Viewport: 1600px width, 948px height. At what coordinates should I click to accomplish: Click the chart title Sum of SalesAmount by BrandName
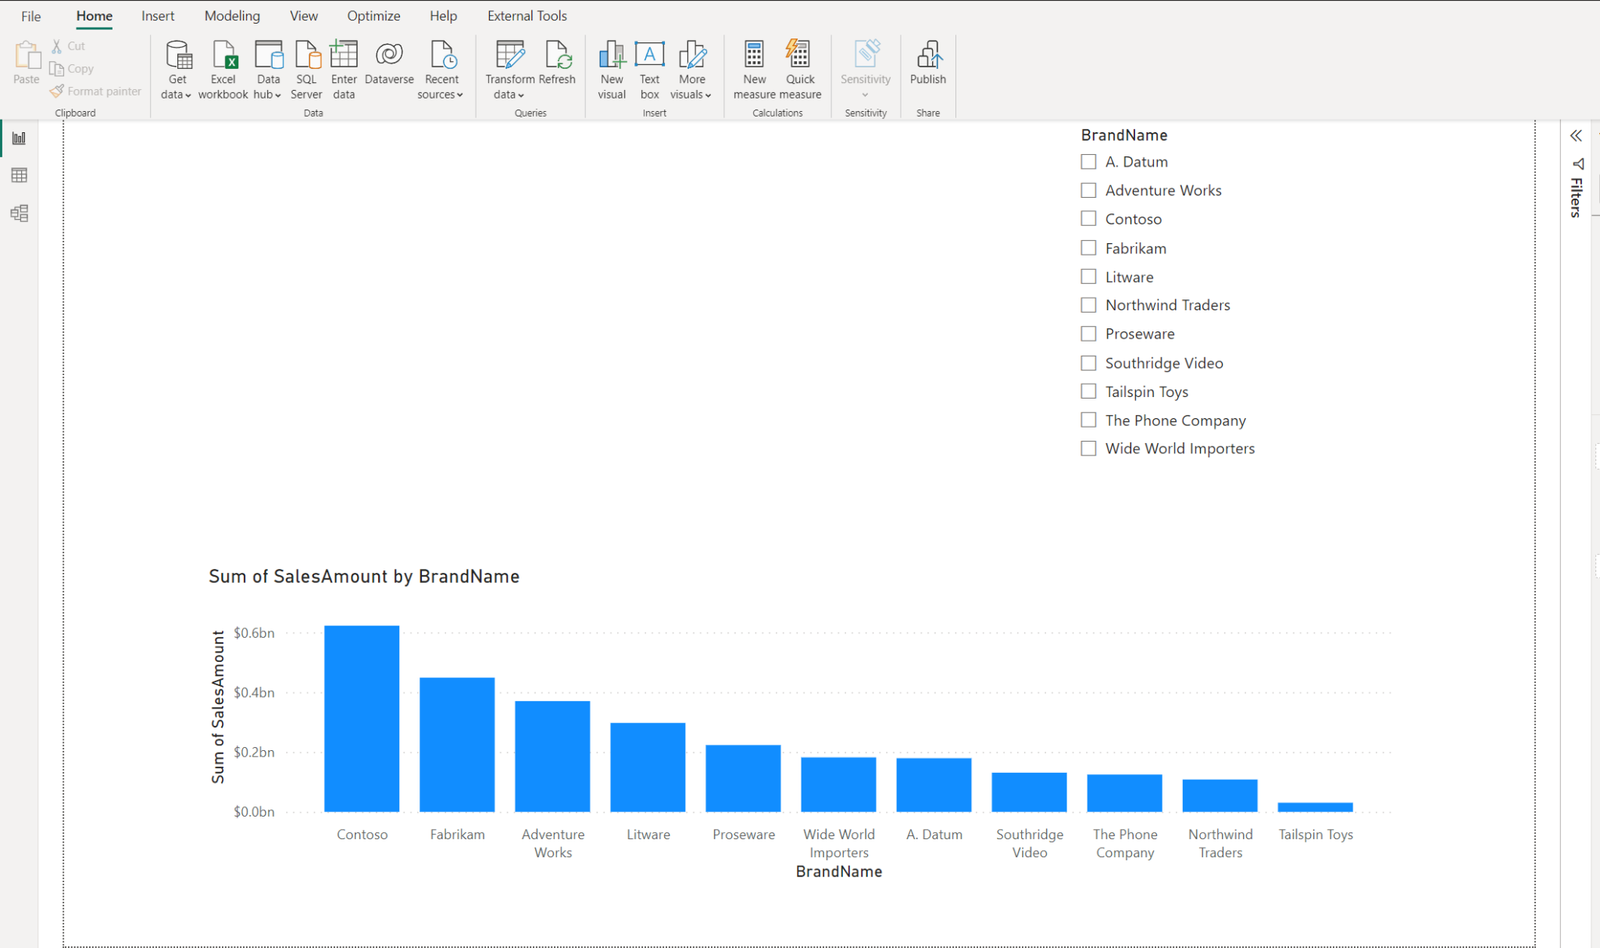pyautogui.click(x=364, y=577)
